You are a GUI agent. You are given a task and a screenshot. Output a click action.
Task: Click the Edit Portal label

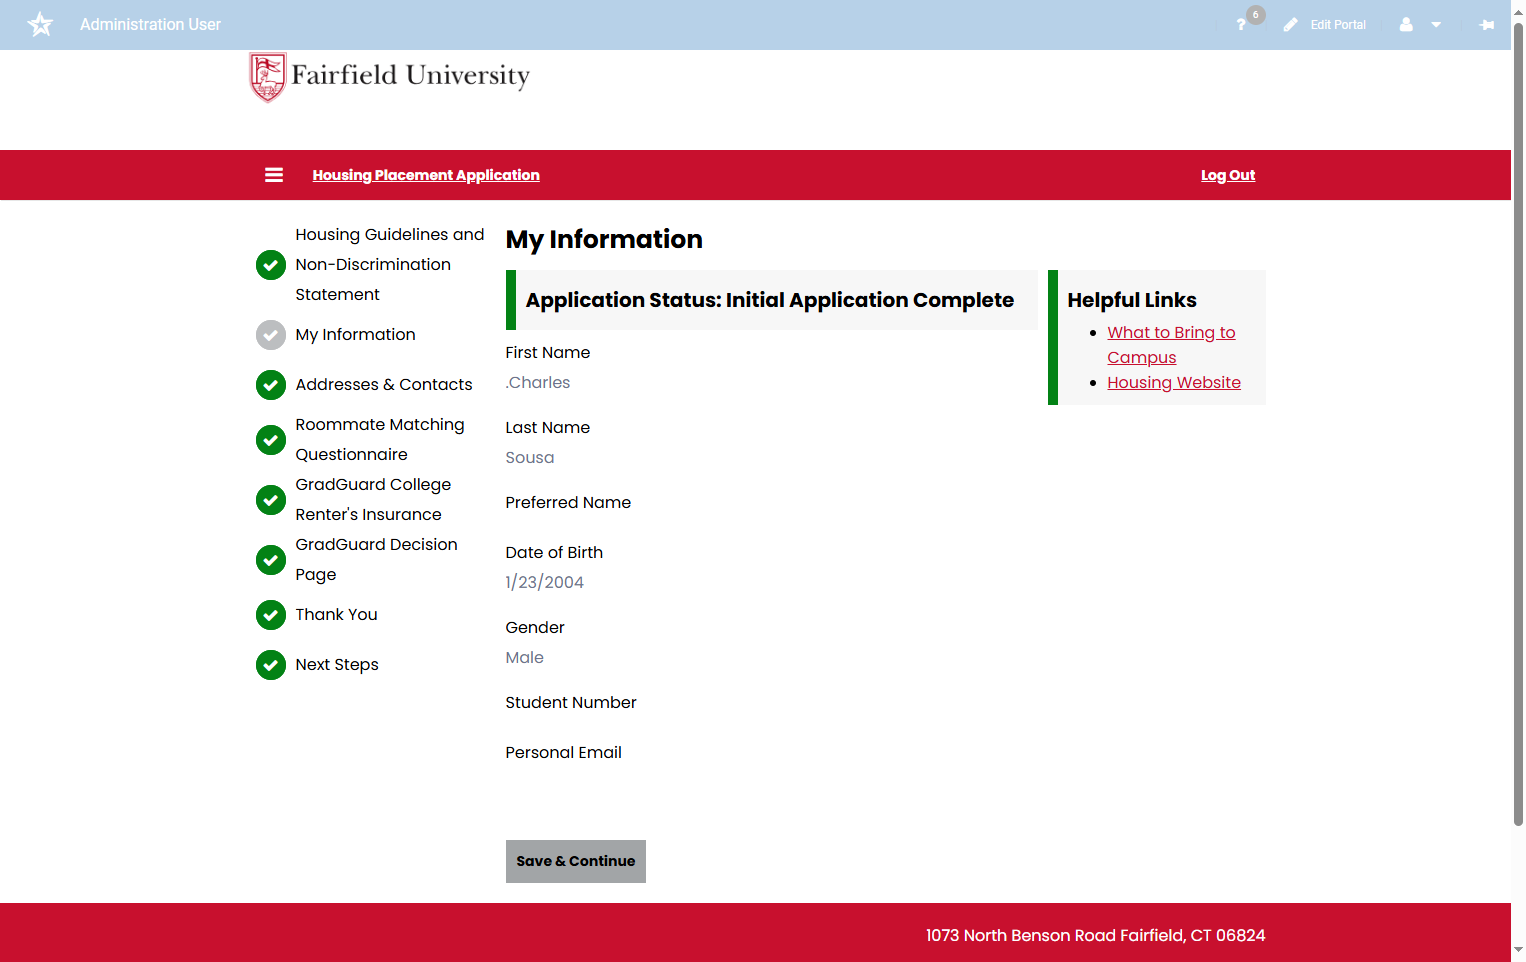click(x=1338, y=25)
